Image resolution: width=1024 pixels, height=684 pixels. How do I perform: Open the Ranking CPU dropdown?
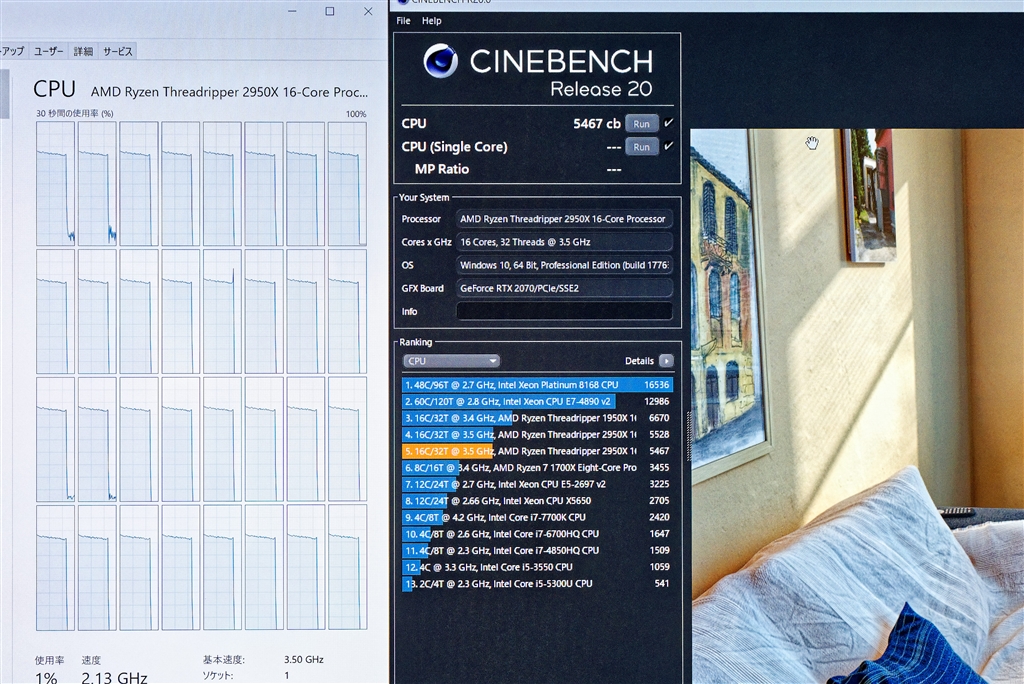click(451, 361)
